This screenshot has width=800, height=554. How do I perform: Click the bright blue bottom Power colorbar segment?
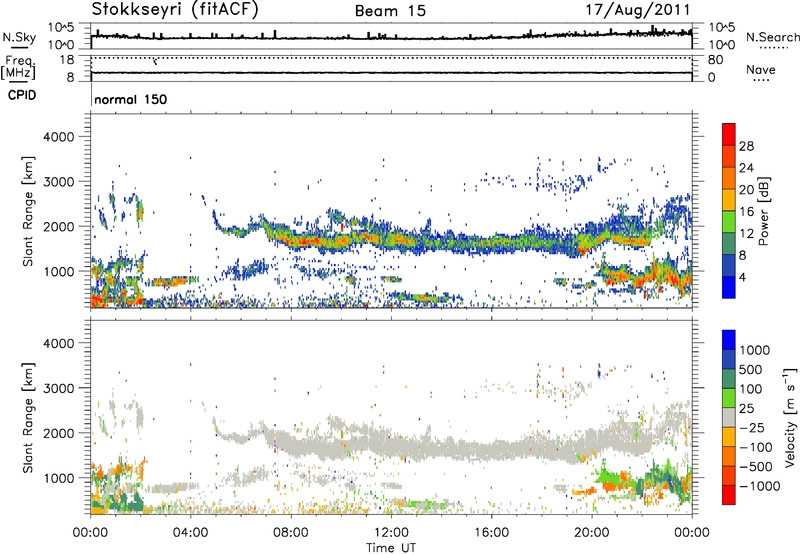click(x=729, y=287)
